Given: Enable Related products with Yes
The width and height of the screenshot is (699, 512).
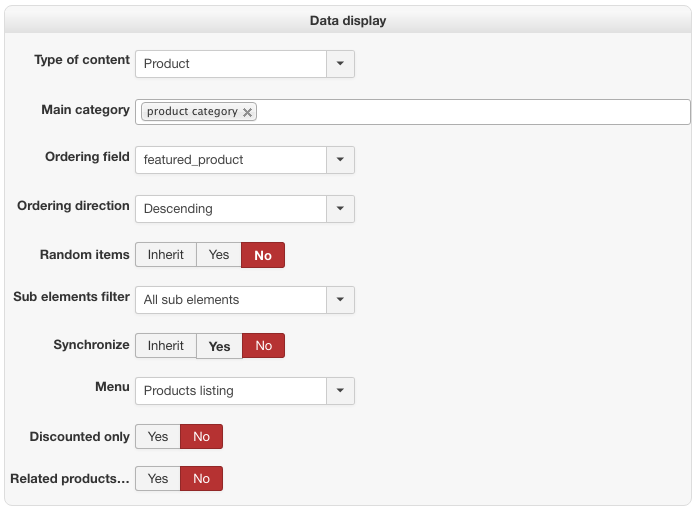Looking at the screenshot, I should pos(158,479).
